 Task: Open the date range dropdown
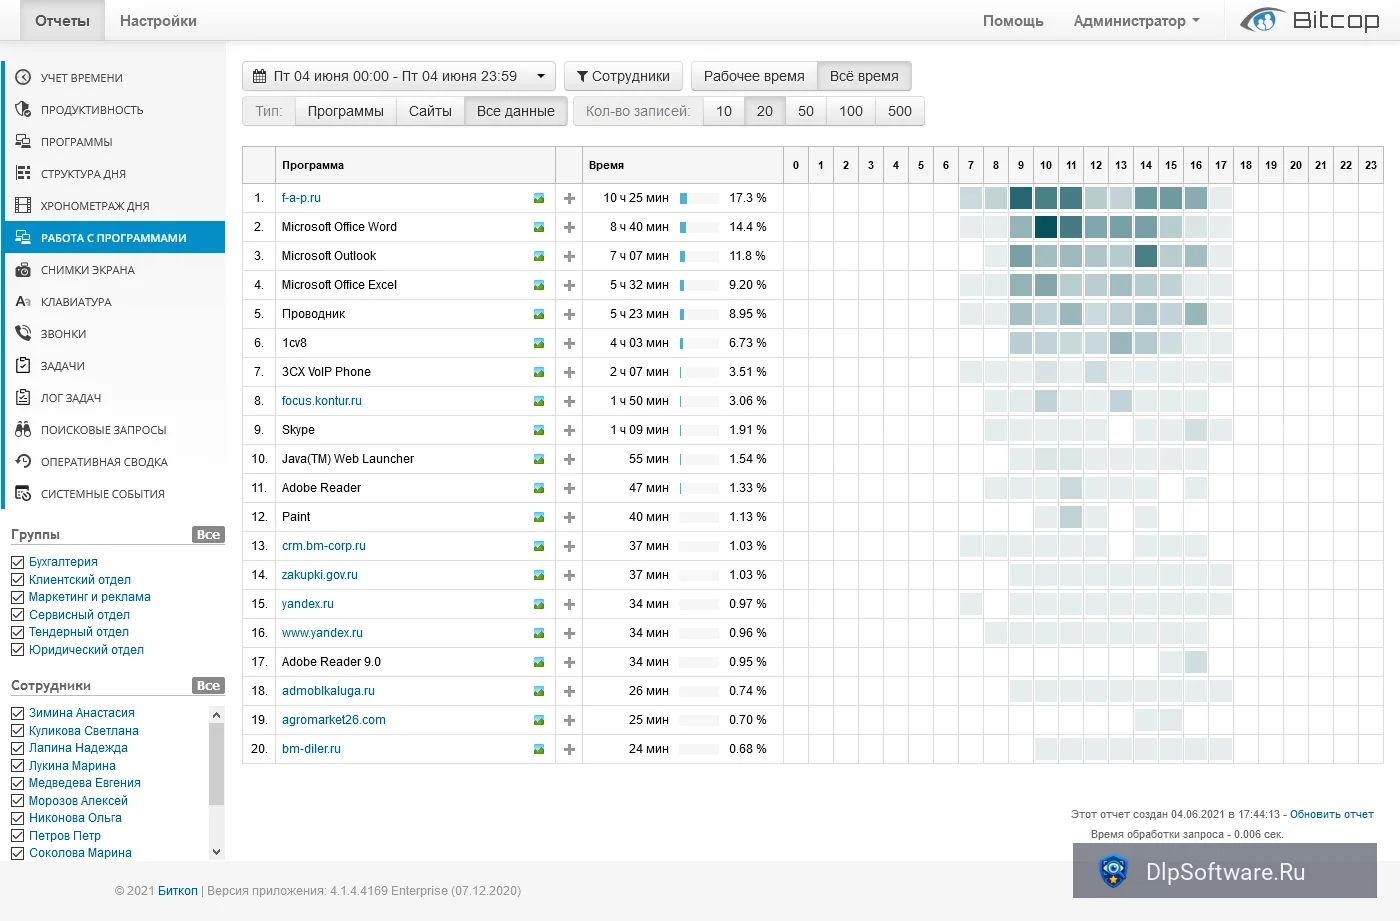pyautogui.click(x=398, y=76)
